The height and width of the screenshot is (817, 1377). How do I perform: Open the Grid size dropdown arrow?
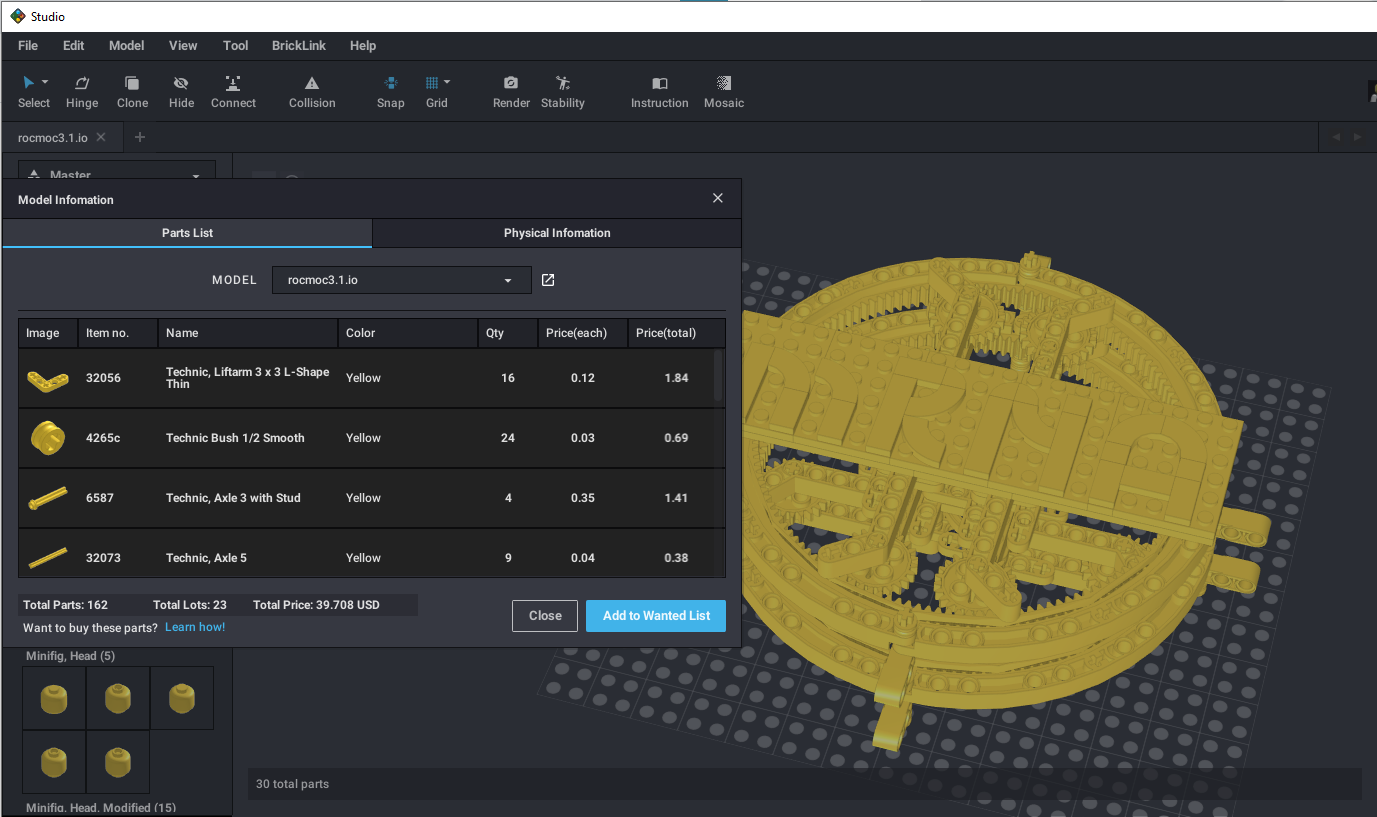click(x=447, y=82)
